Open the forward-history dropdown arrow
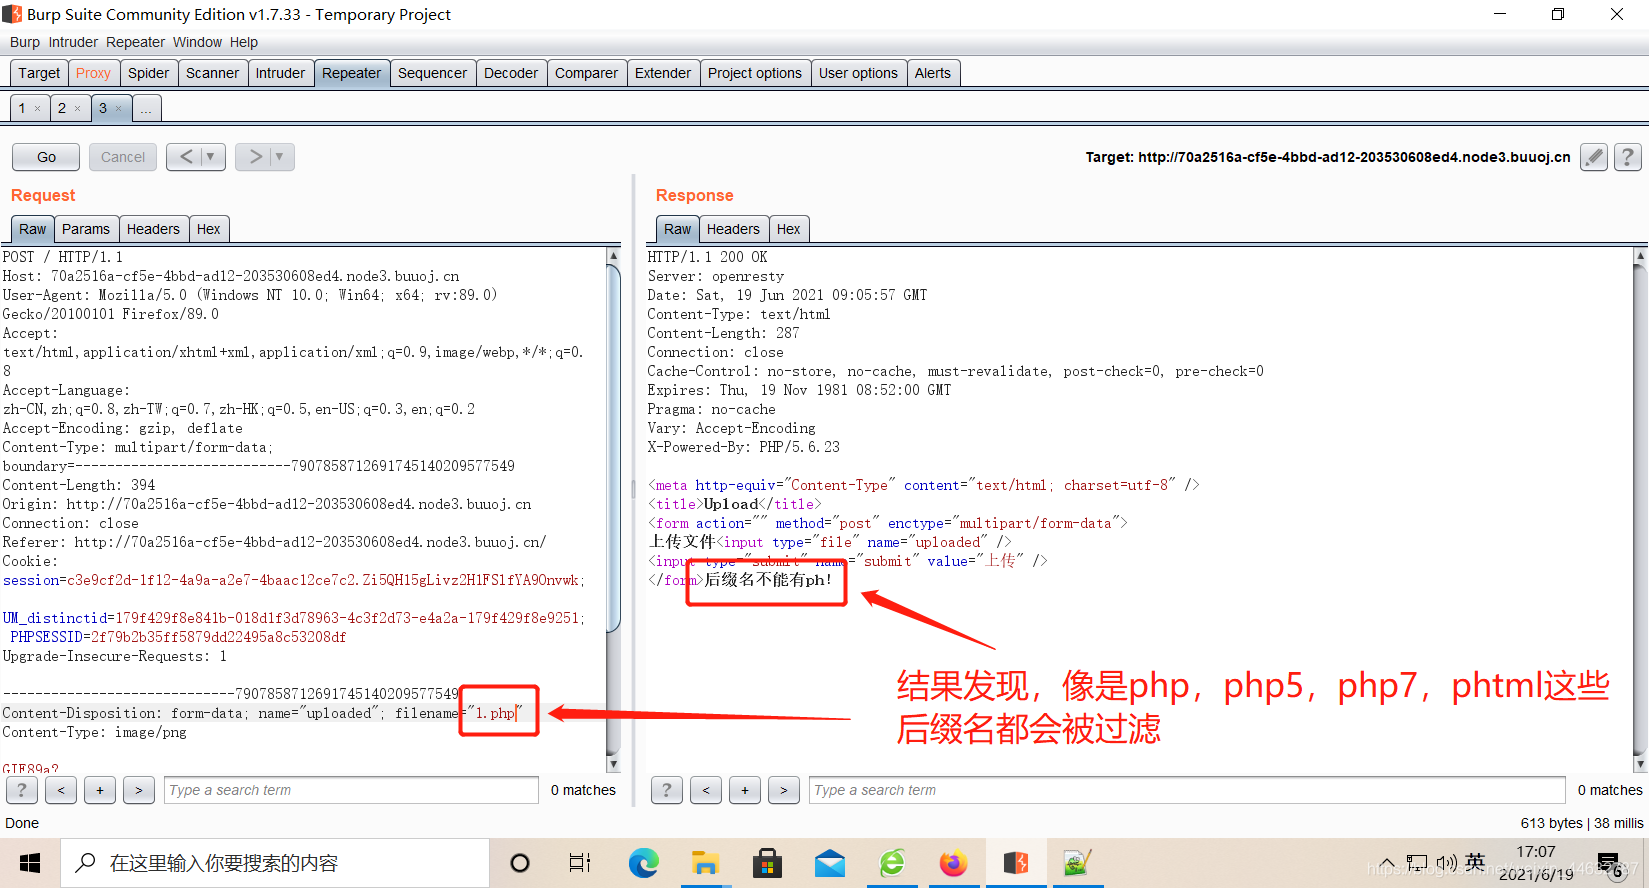This screenshot has height=888, width=1649. pos(280,157)
